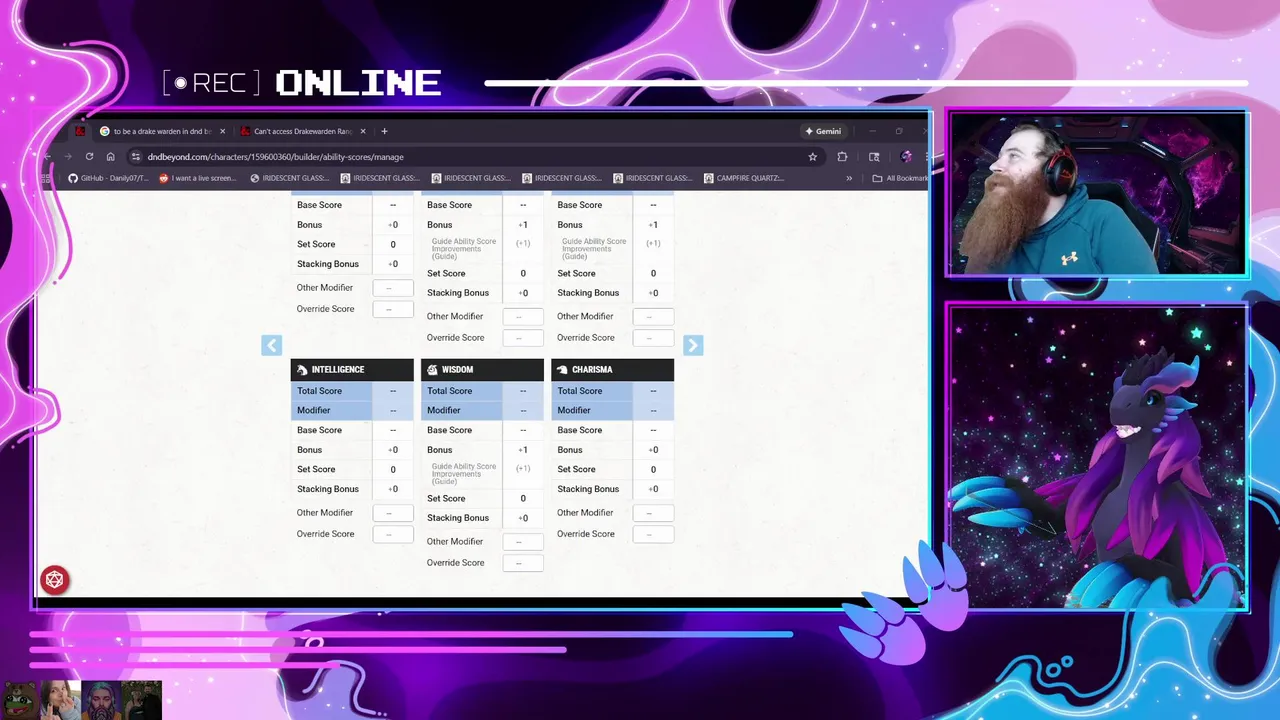Click 'Stacking Bonus' in Wisdom card
This screenshot has height=720, width=1280.
[x=458, y=518]
